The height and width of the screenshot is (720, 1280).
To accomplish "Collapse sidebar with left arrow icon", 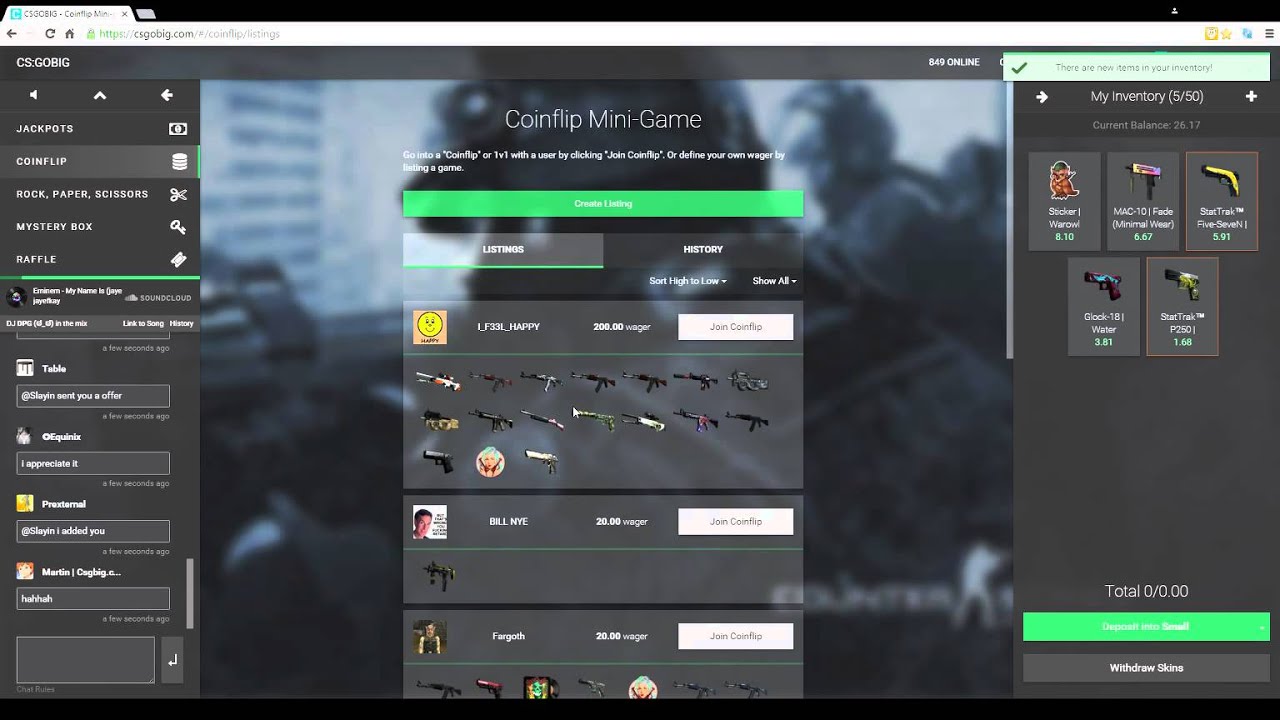I will (167, 95).
